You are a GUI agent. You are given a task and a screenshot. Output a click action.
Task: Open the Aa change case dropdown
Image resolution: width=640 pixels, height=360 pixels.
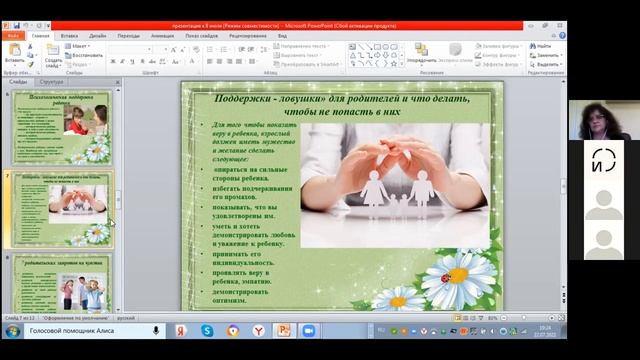tap(176, 61)
